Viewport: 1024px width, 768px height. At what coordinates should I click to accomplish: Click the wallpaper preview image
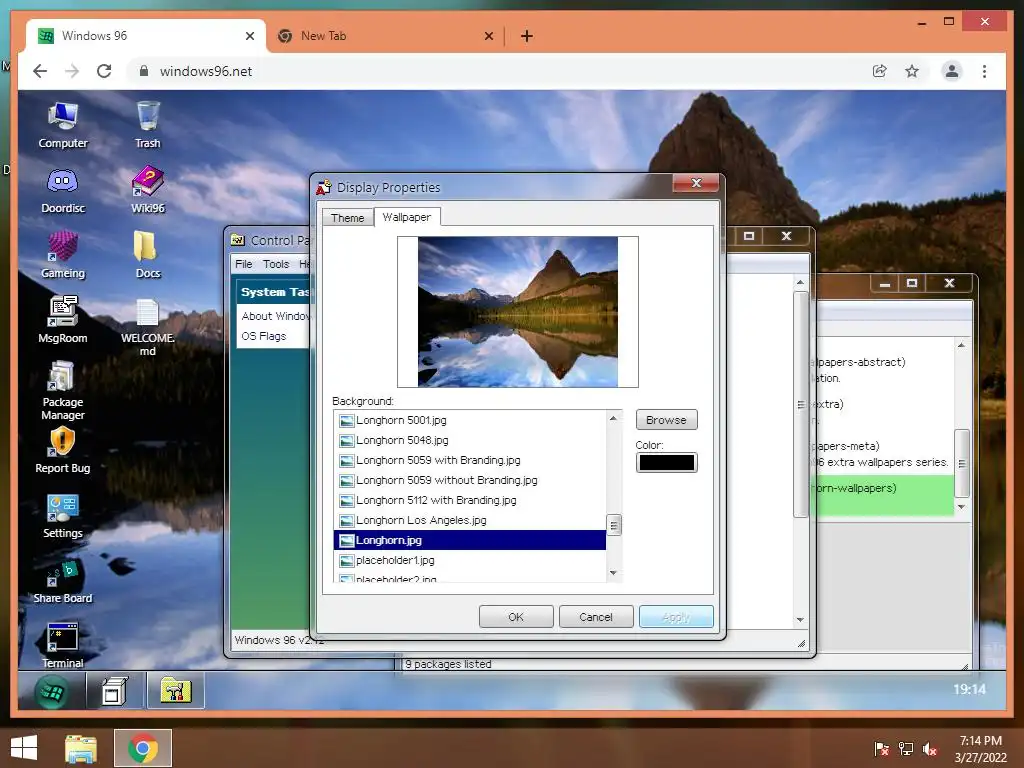(x=518, y=312)
